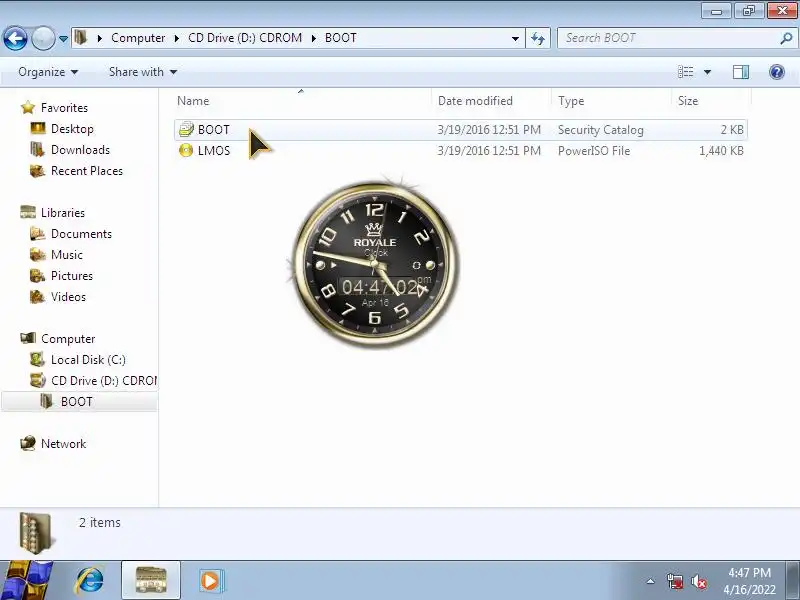Select the BOOT folder in navigation tree
The width and height of the screenshot is (800, 600).
(77, 402)
